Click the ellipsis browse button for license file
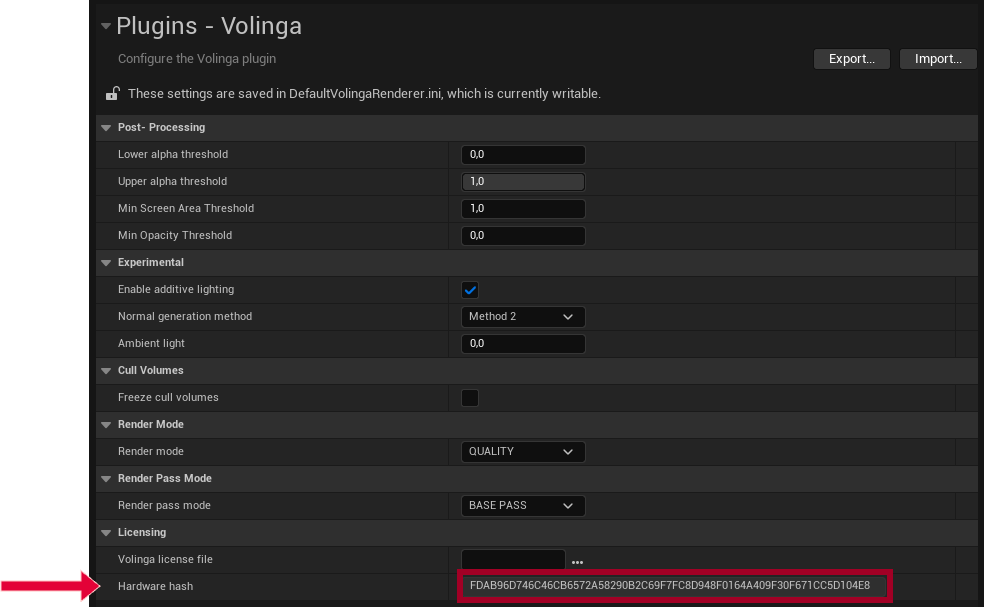985x607 pixels. point(577,561)
